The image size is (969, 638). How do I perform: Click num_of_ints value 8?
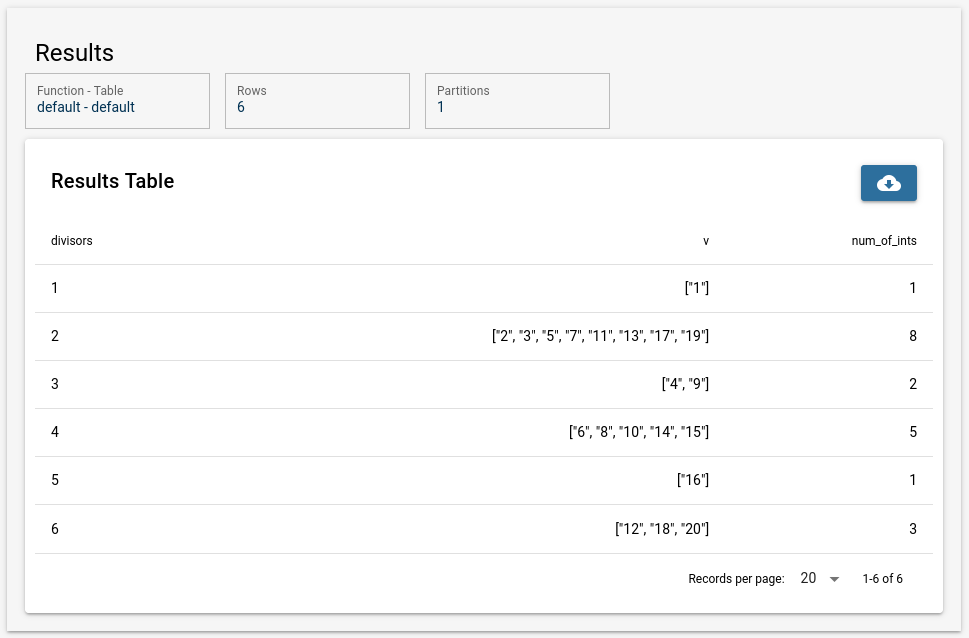pyautogui.click(x=912, y=336)
